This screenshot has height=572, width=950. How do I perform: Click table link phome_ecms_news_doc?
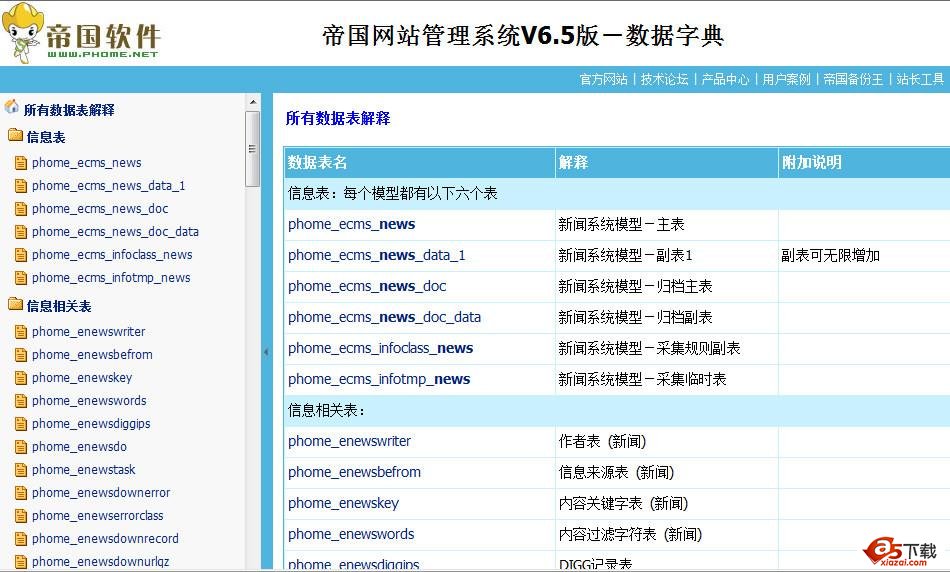pyautogui.click(x=367, y=286)
